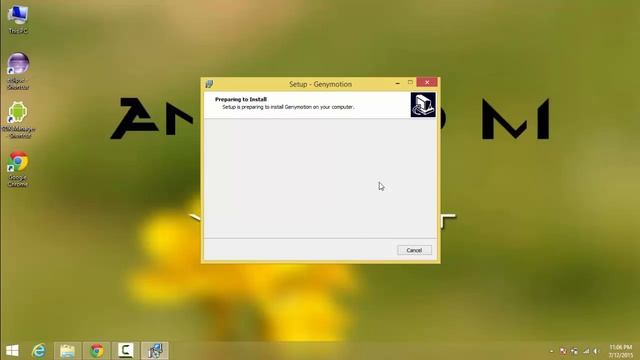
Task: Open the Action Center flag icon in tray
Action: pyautogui.click(x=563, y=351)
